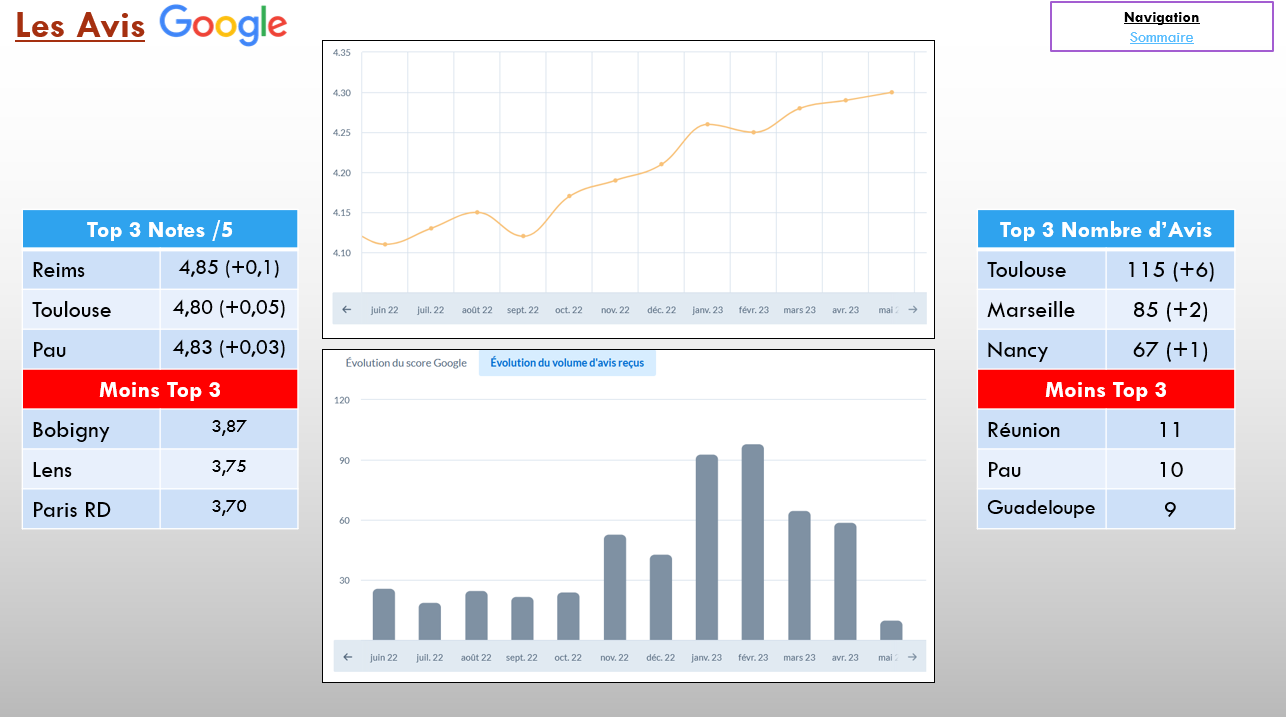The height and width of the screenshot is (717, 1286).
Task: Click the Les Avis page title
Action: tap(80, 26)
